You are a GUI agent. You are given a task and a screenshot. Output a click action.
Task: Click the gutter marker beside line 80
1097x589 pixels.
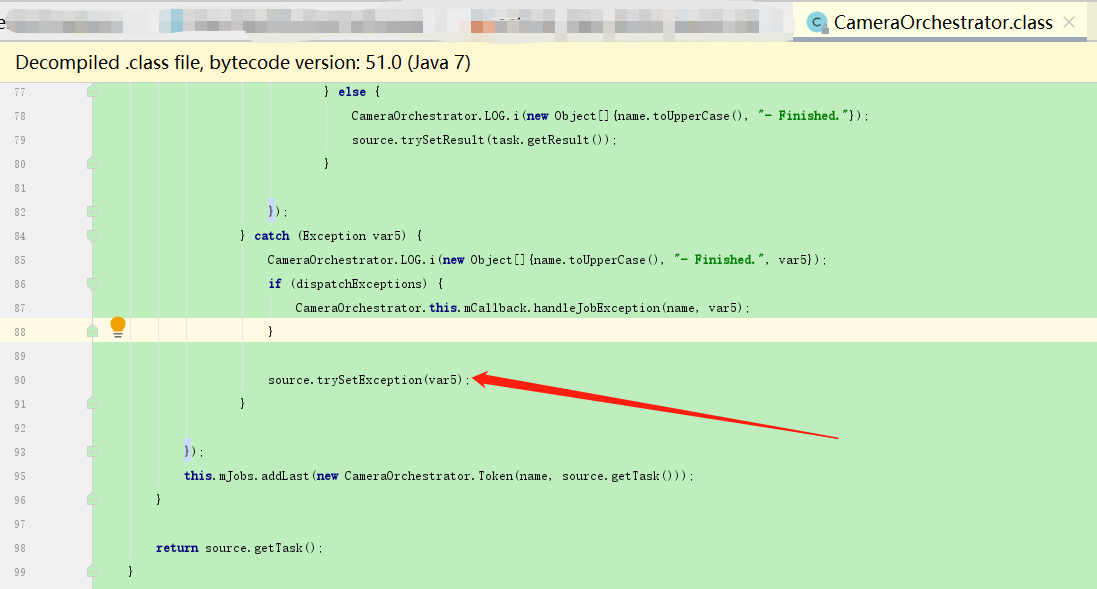pyautogui.click(x=90, y=163)
